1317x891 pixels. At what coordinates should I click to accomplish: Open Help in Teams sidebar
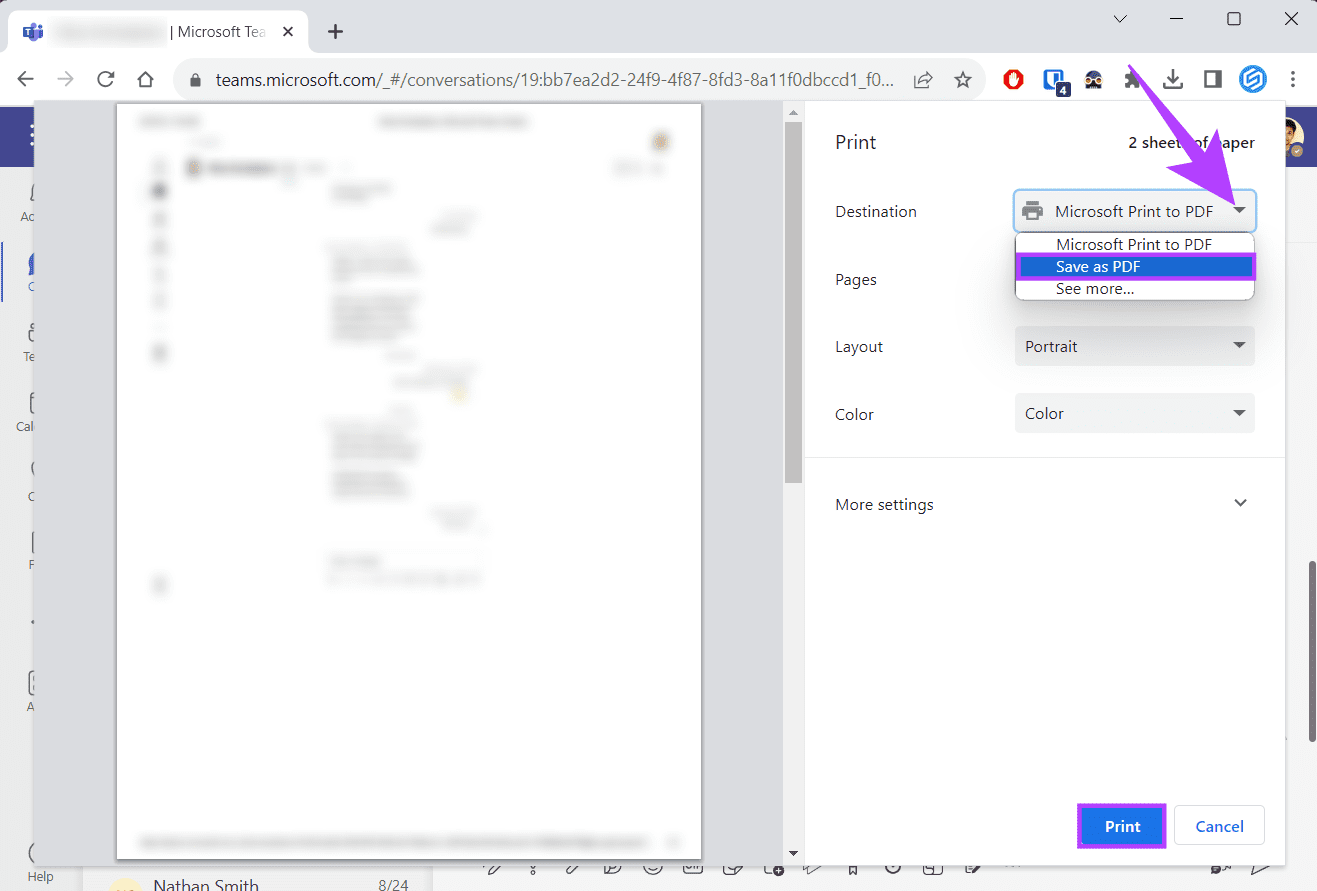(41, 862)
